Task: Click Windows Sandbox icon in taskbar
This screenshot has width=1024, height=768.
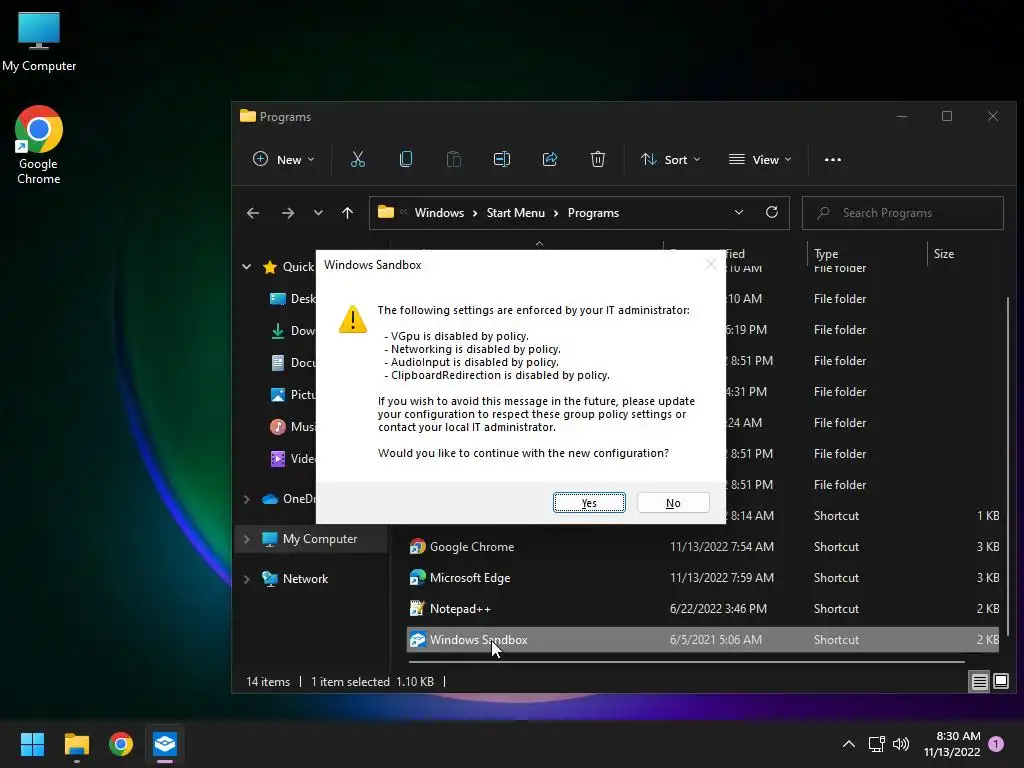Action: (165, 744)
